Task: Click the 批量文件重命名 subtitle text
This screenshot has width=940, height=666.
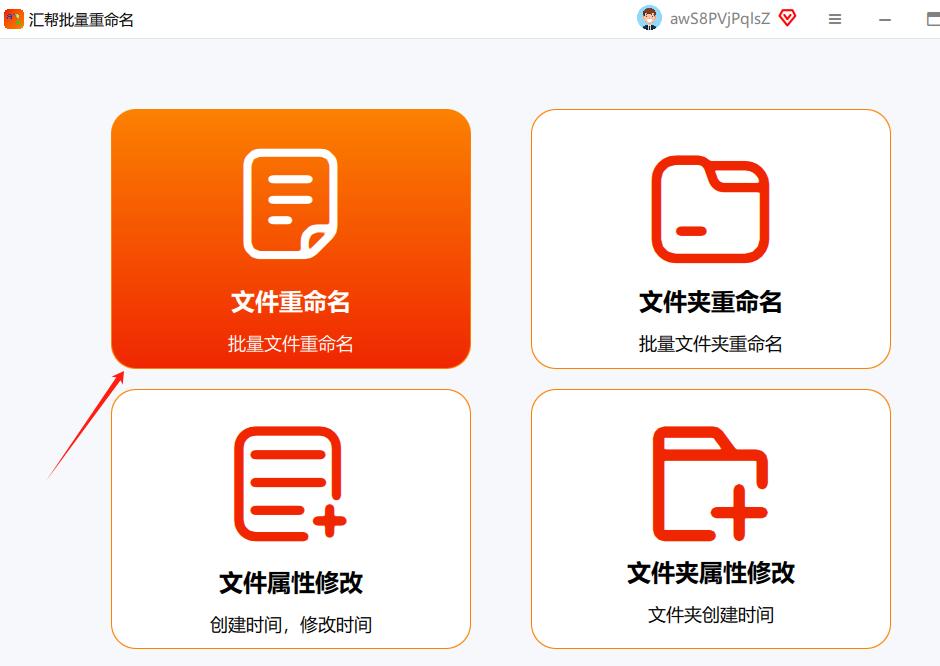Action: coord(291,344)
